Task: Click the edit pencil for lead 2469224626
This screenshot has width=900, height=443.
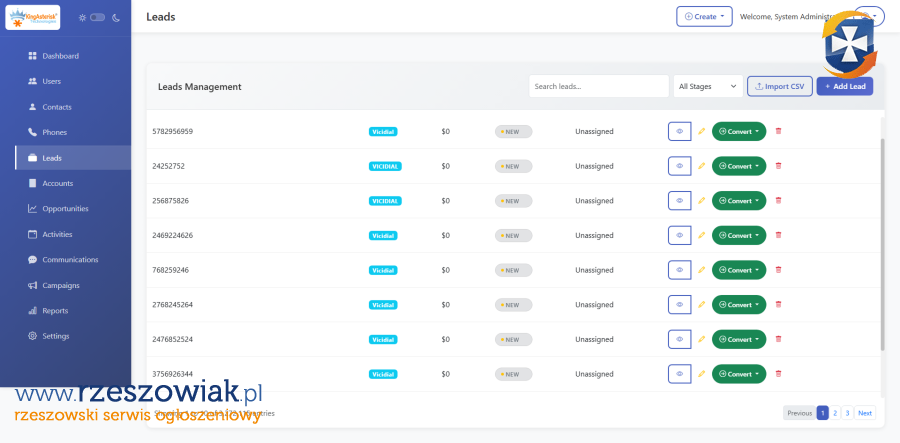Action: point(701,235)
